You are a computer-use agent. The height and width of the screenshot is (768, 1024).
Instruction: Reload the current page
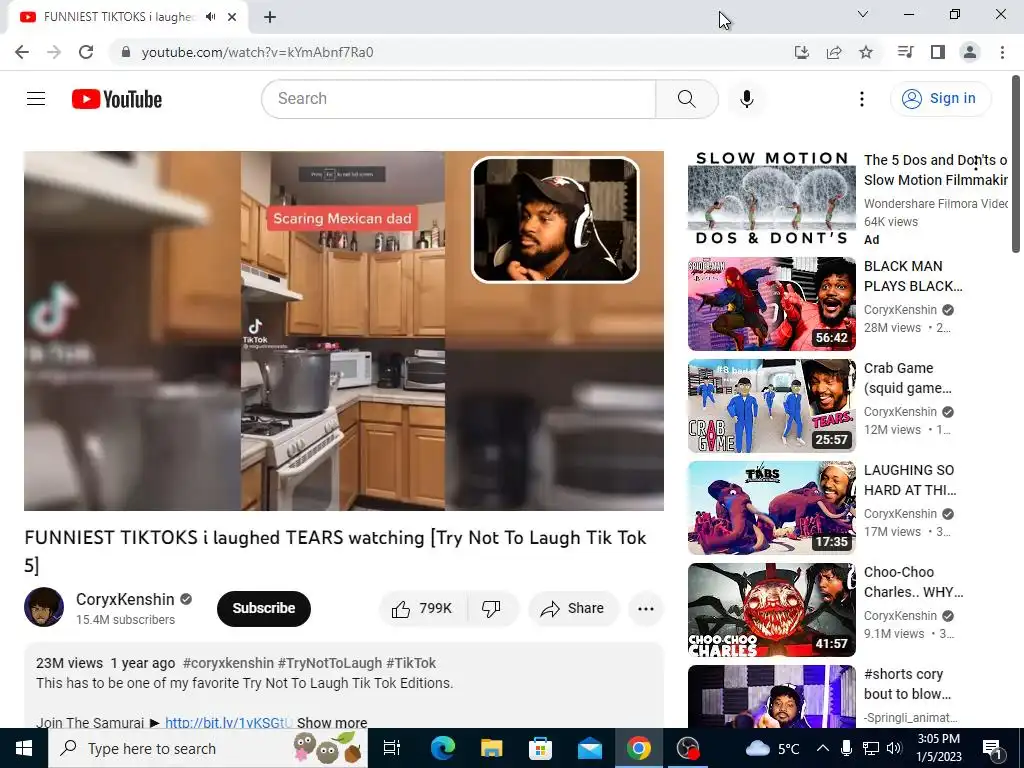click(x=86, y=52)
